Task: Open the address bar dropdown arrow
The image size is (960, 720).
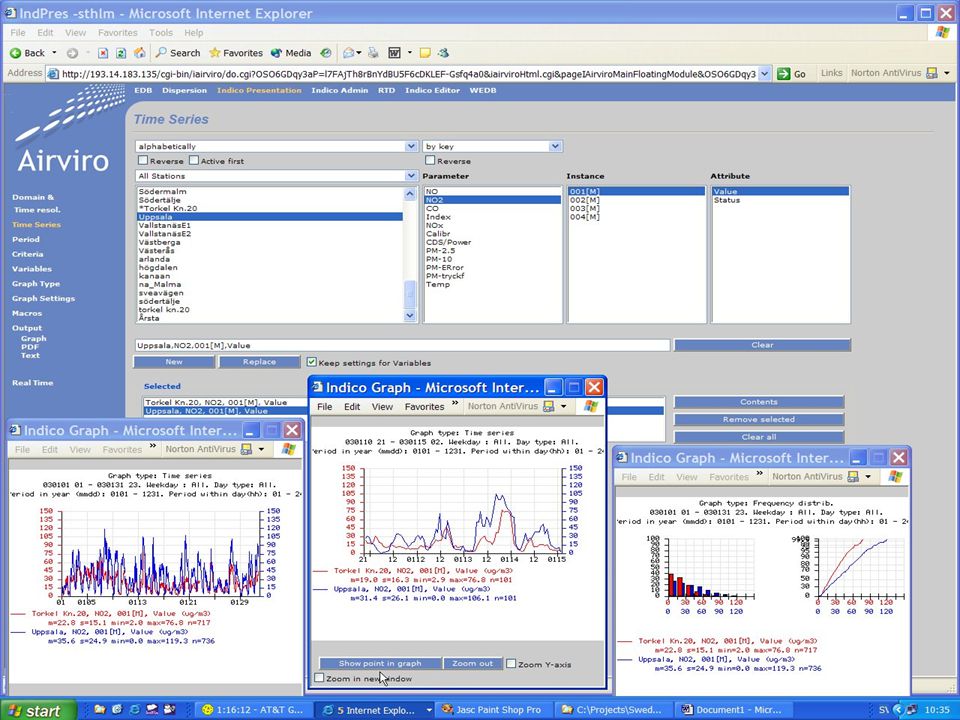Action: [764, 73]
